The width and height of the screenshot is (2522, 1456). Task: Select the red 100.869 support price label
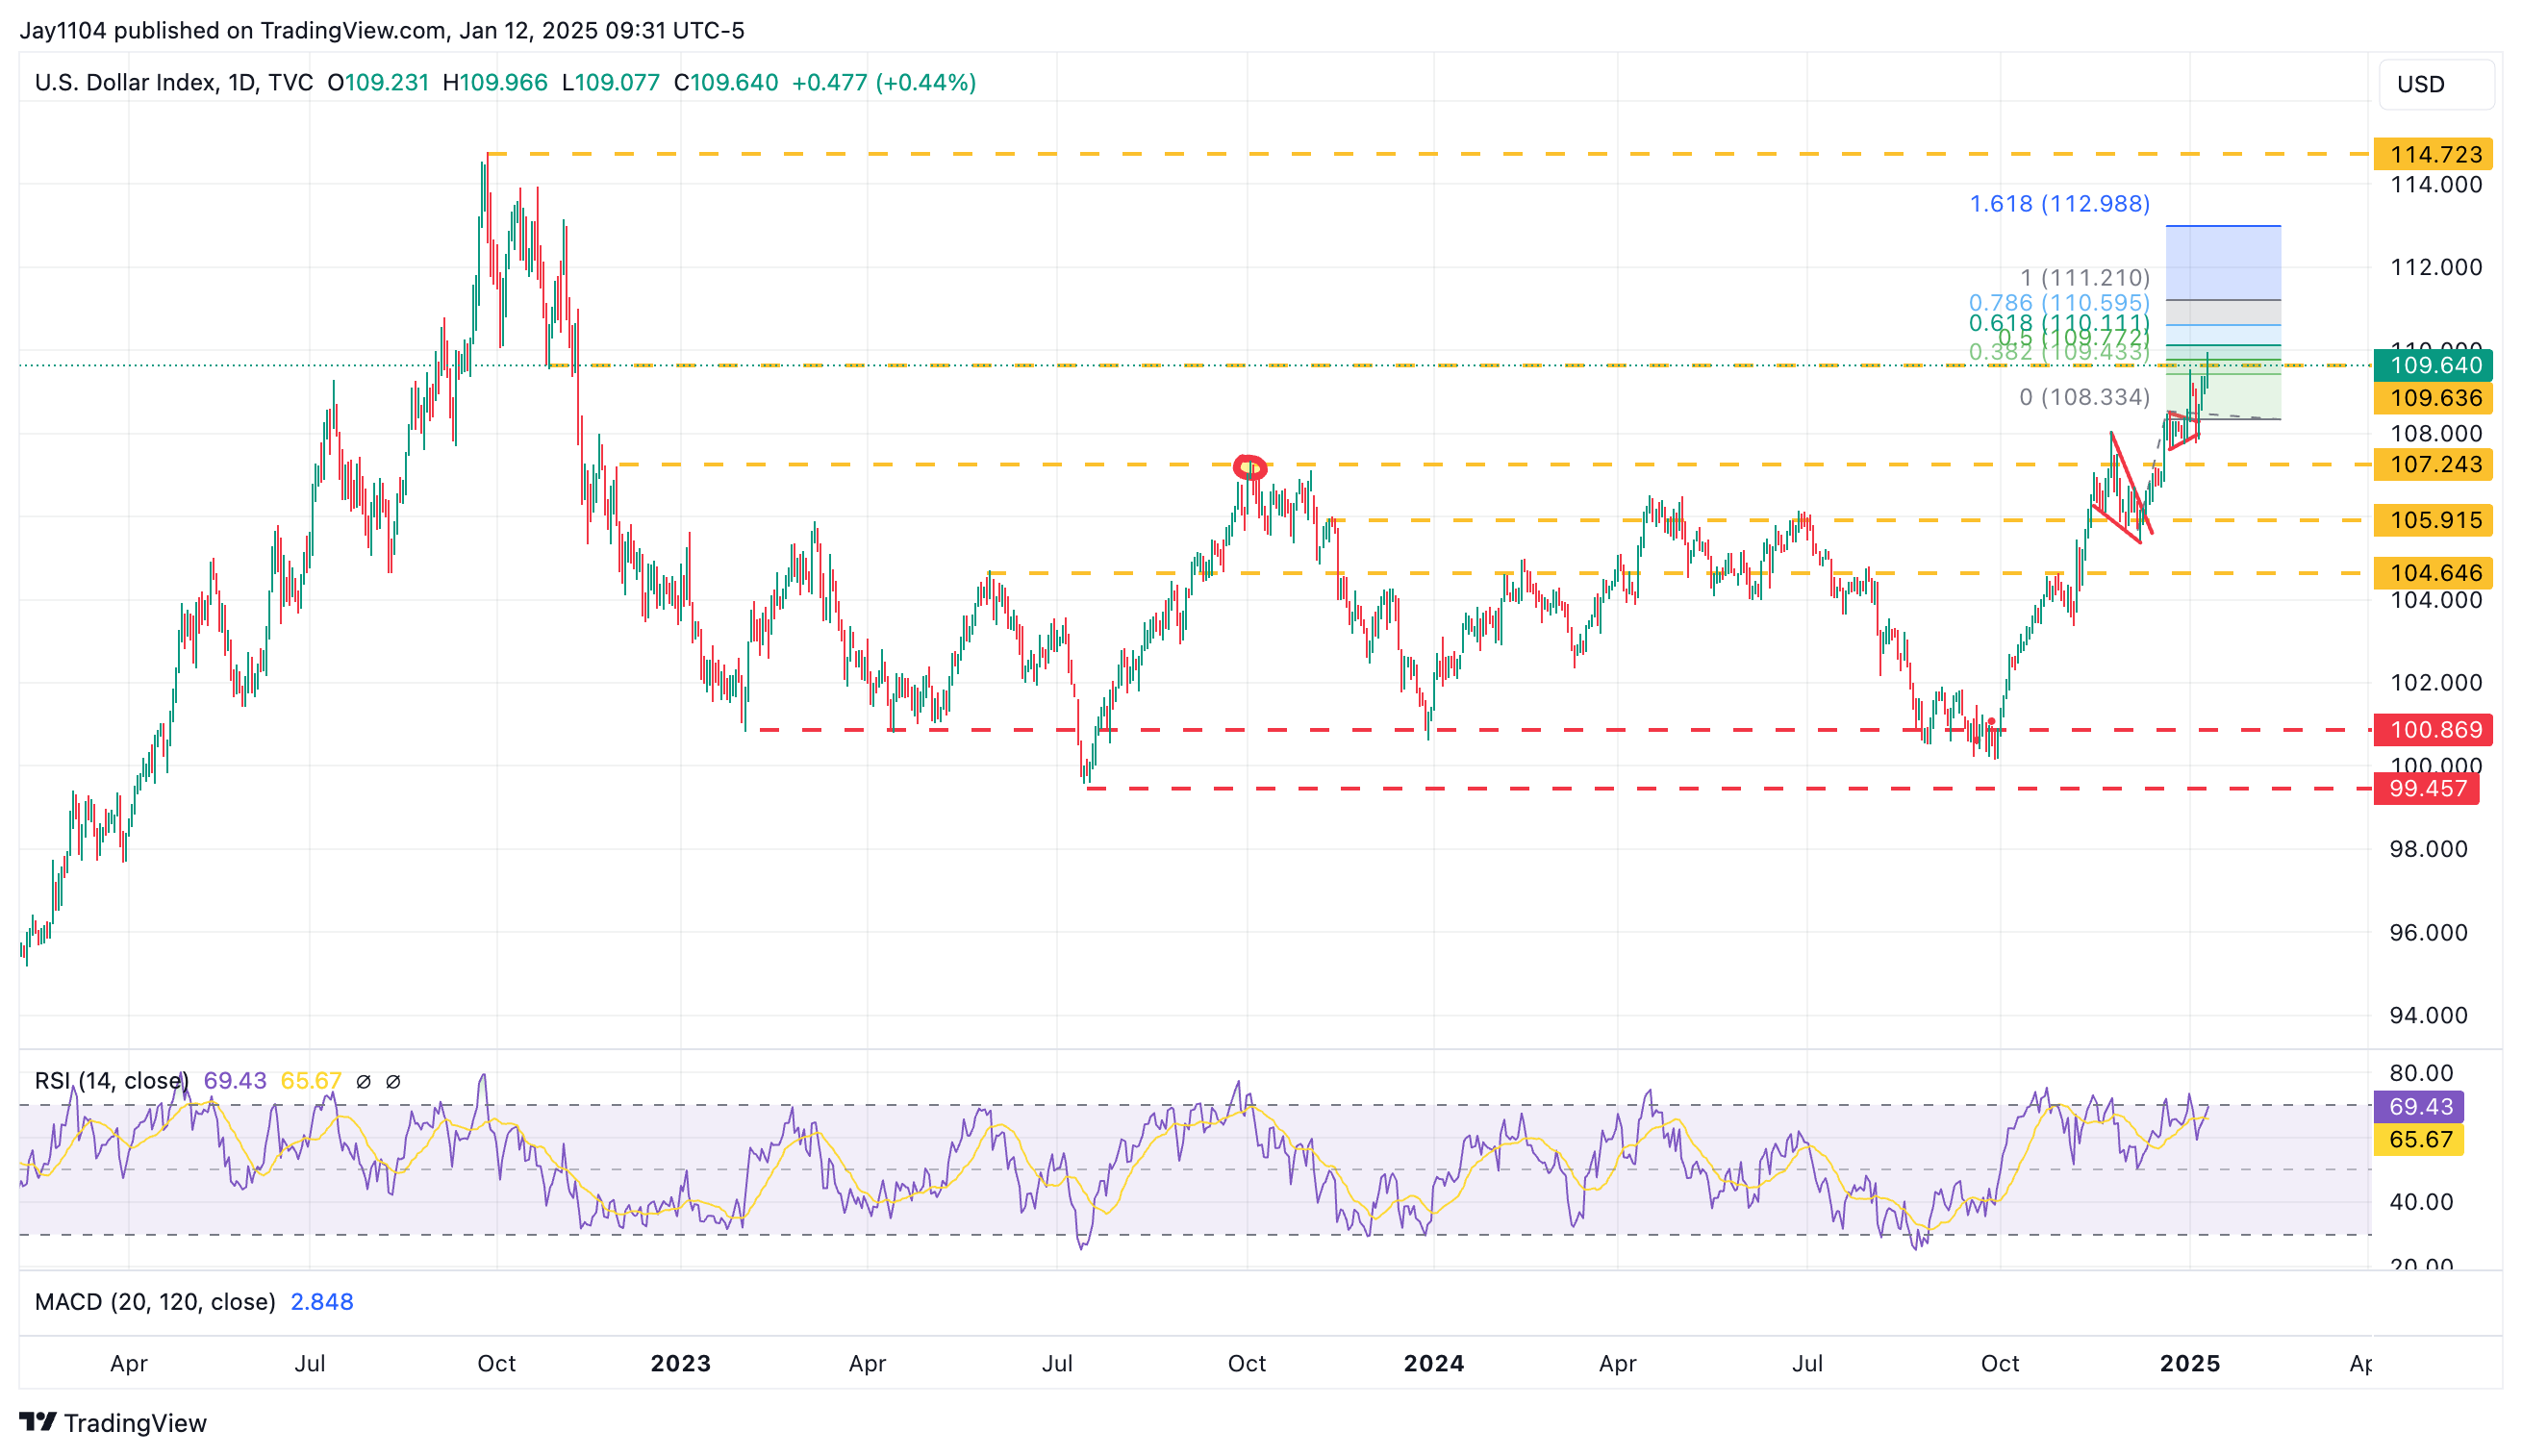click(x=2433, y=730)
